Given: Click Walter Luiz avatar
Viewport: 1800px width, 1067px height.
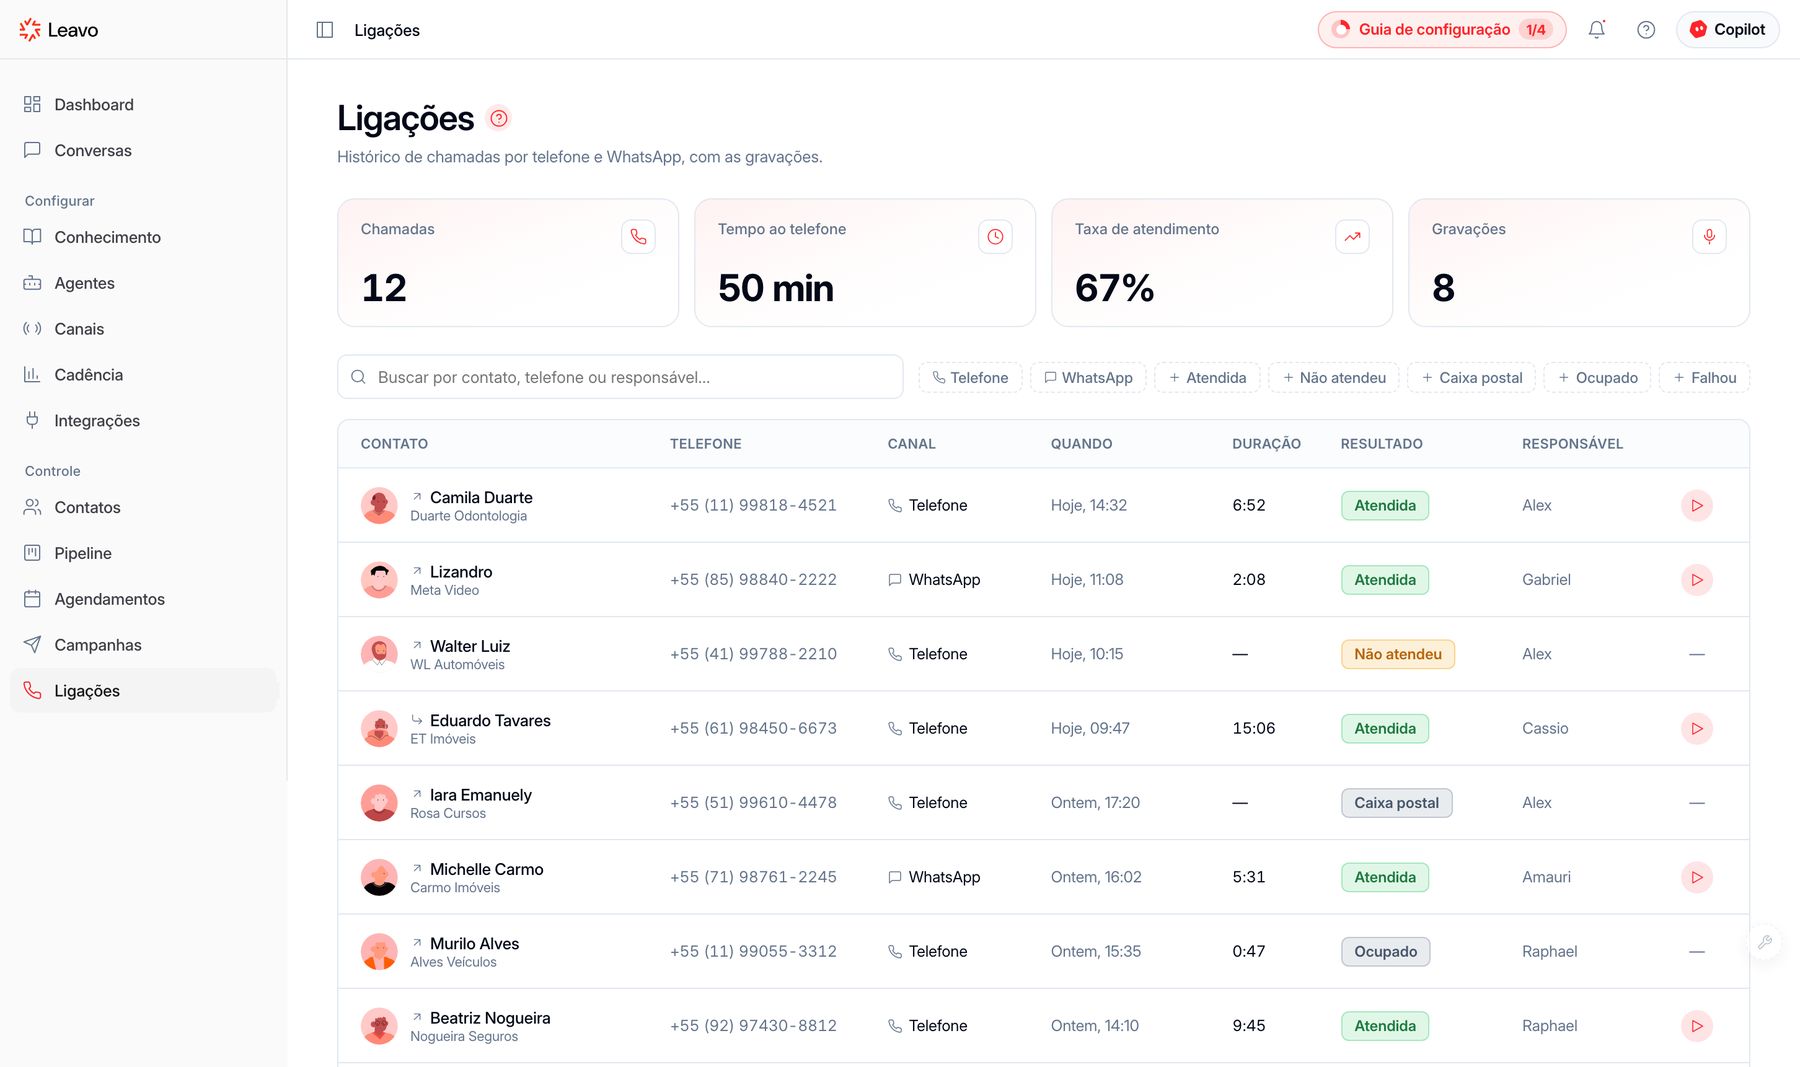Looking at the screenshot, I should click(x=379, y=654).
